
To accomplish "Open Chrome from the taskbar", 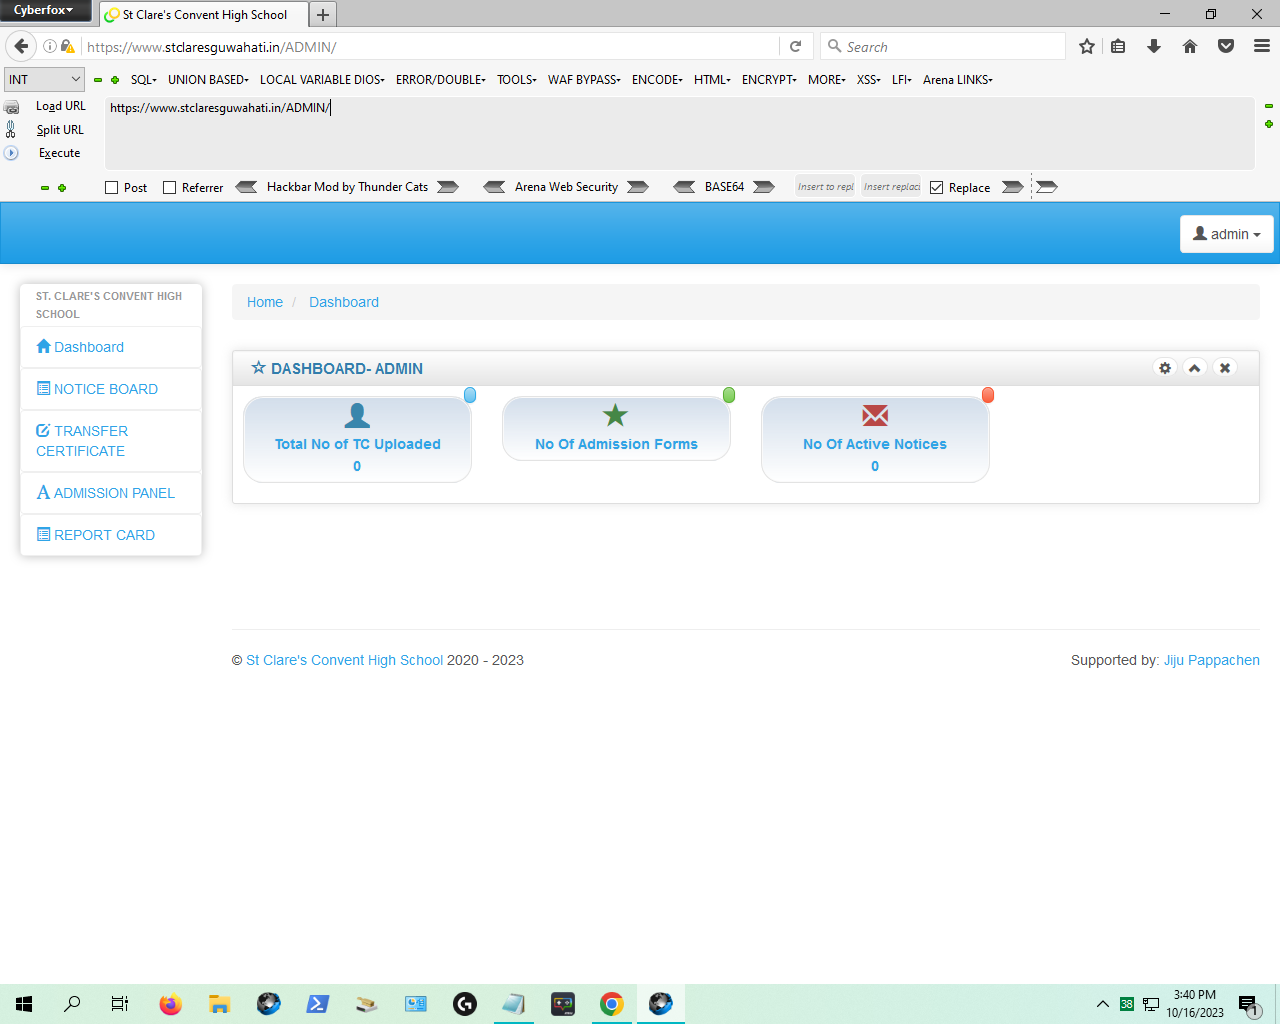I will click(612, 1004).
